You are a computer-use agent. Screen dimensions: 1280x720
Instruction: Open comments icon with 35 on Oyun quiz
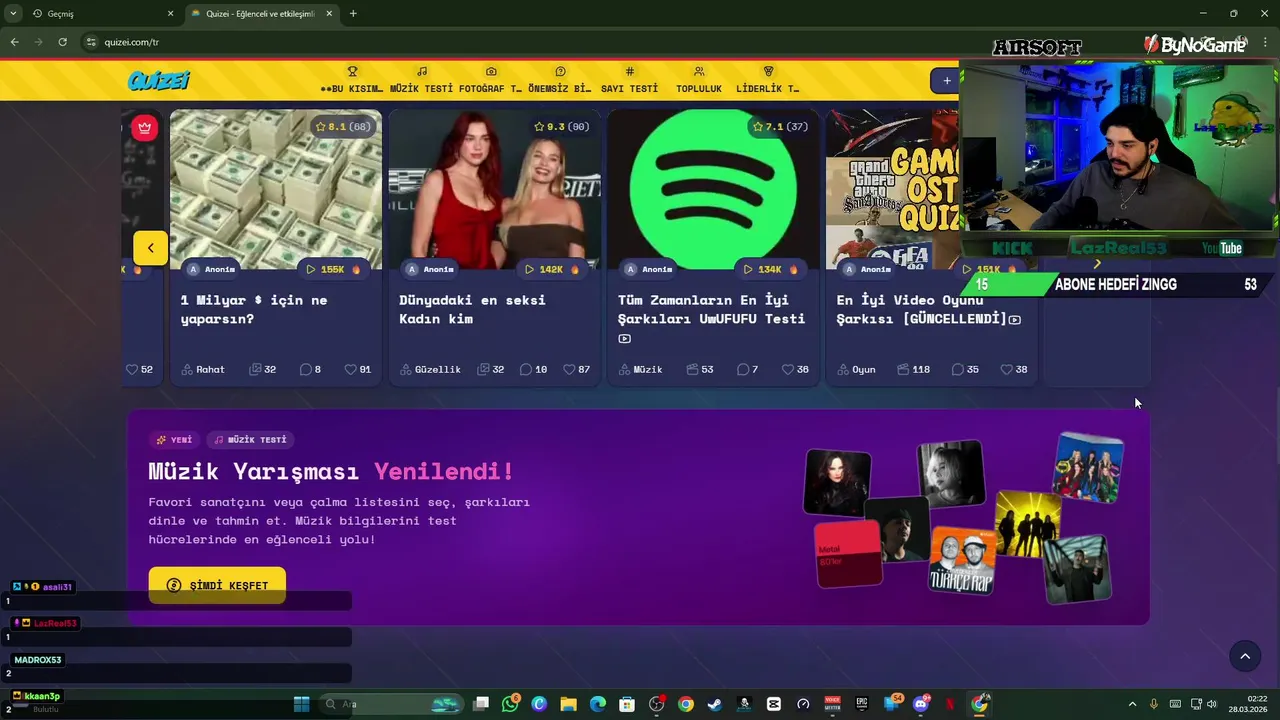pyautogui.click(x=965, y=369)
